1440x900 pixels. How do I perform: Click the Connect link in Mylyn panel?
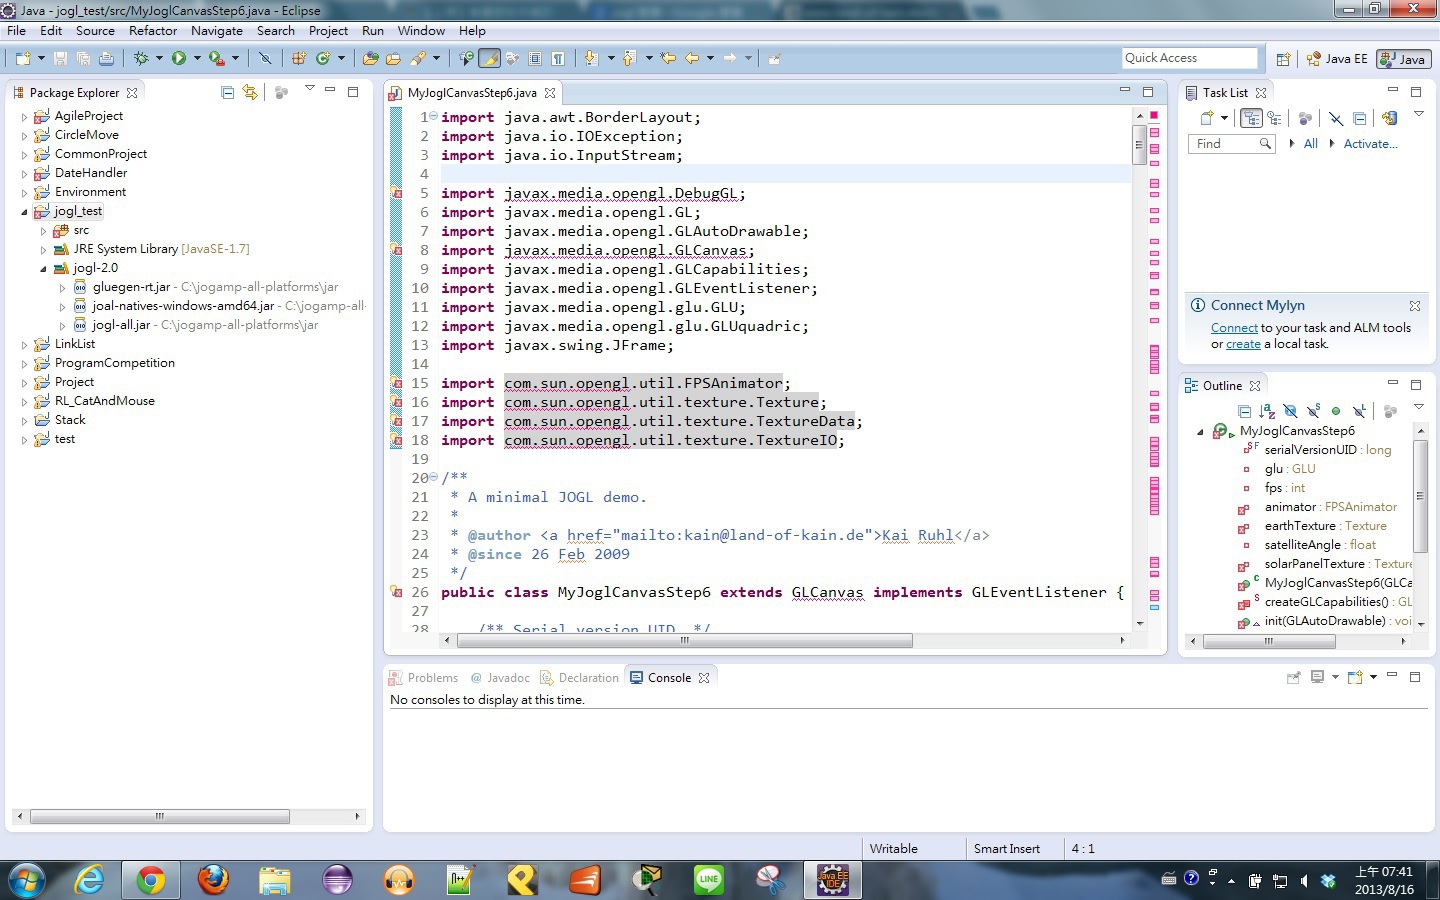pos(1234,328)
